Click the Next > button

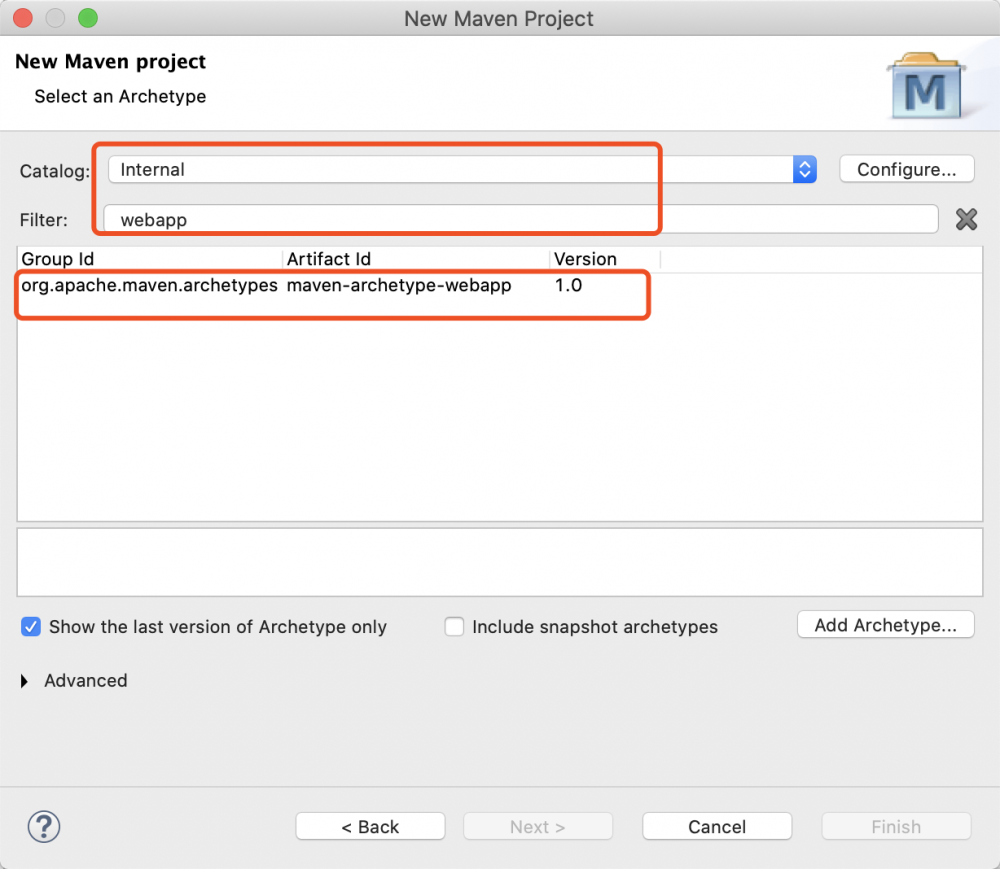coord(538,827)
